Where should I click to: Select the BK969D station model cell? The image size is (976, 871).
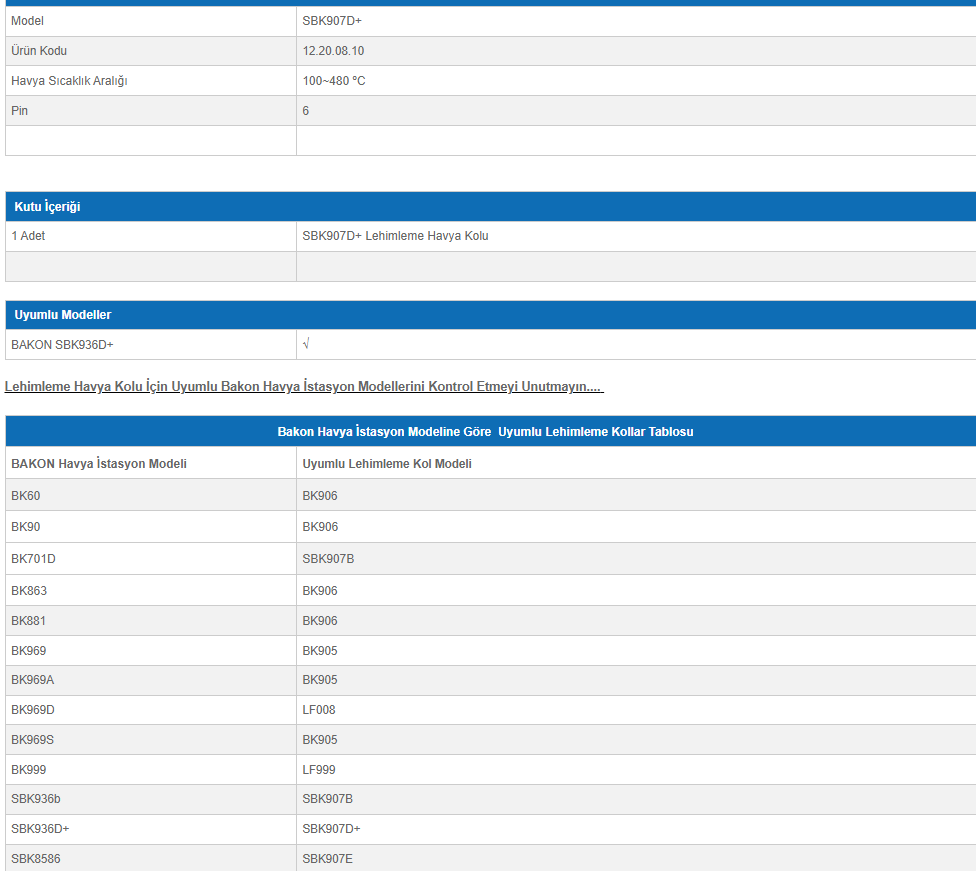pos(151,710)
